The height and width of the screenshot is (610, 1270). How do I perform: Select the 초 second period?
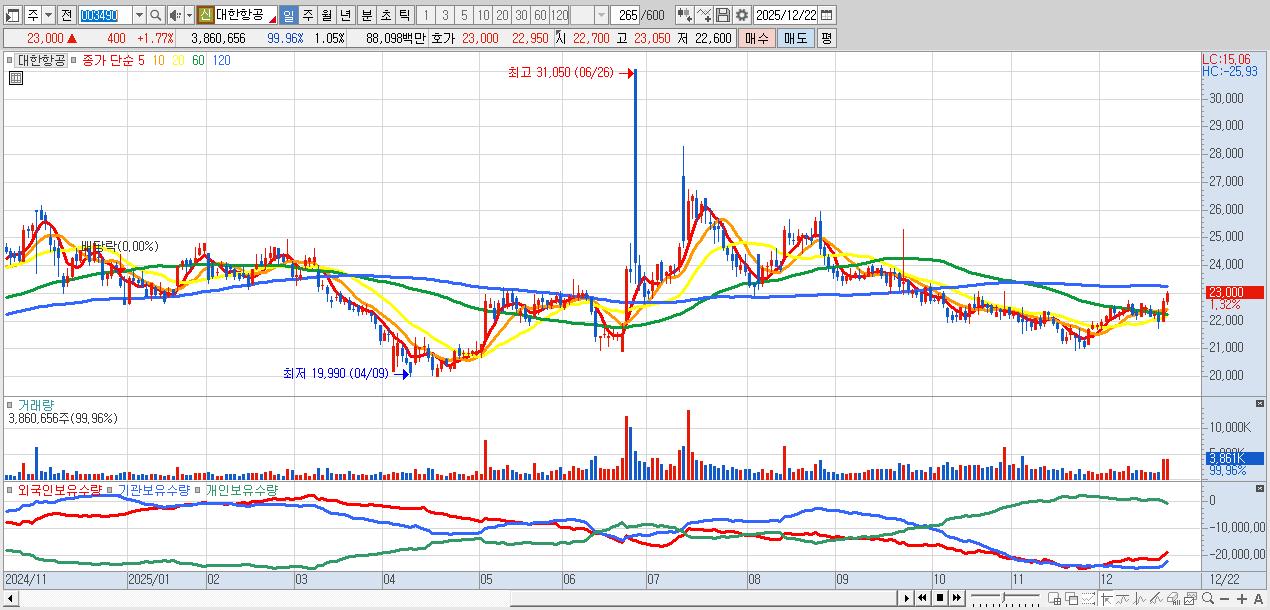[385, 15]
